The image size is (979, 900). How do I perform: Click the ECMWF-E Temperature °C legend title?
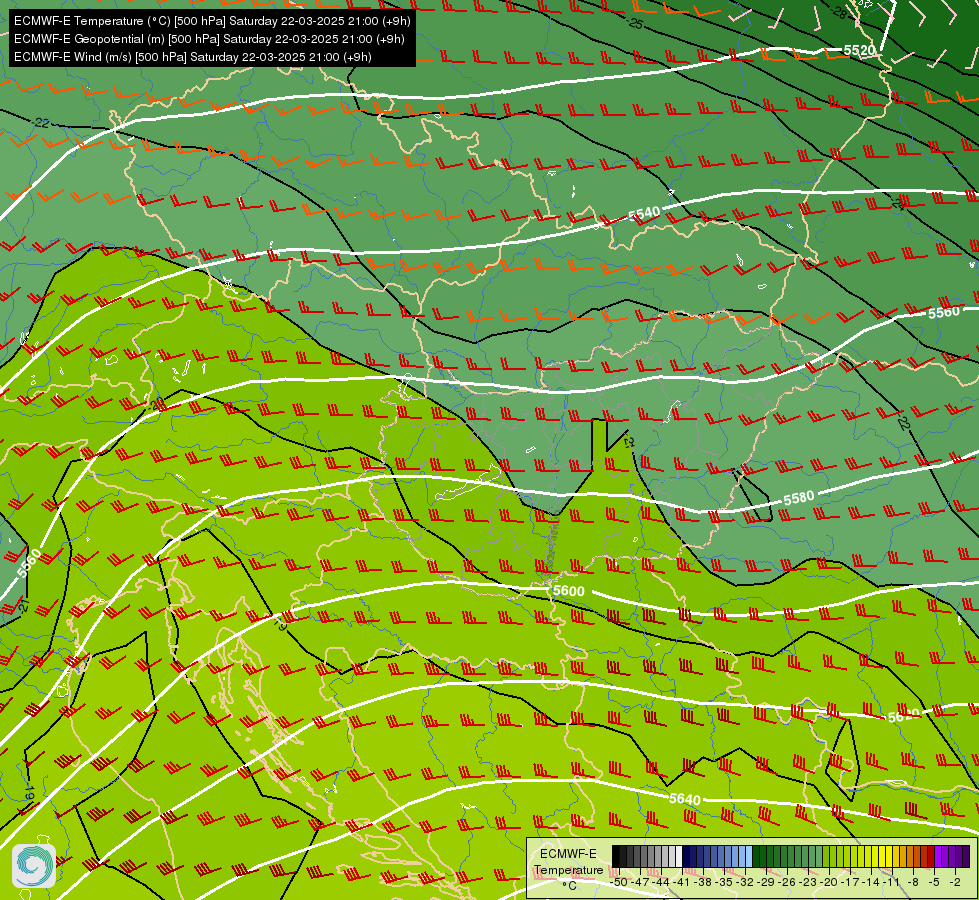point(568,869)
